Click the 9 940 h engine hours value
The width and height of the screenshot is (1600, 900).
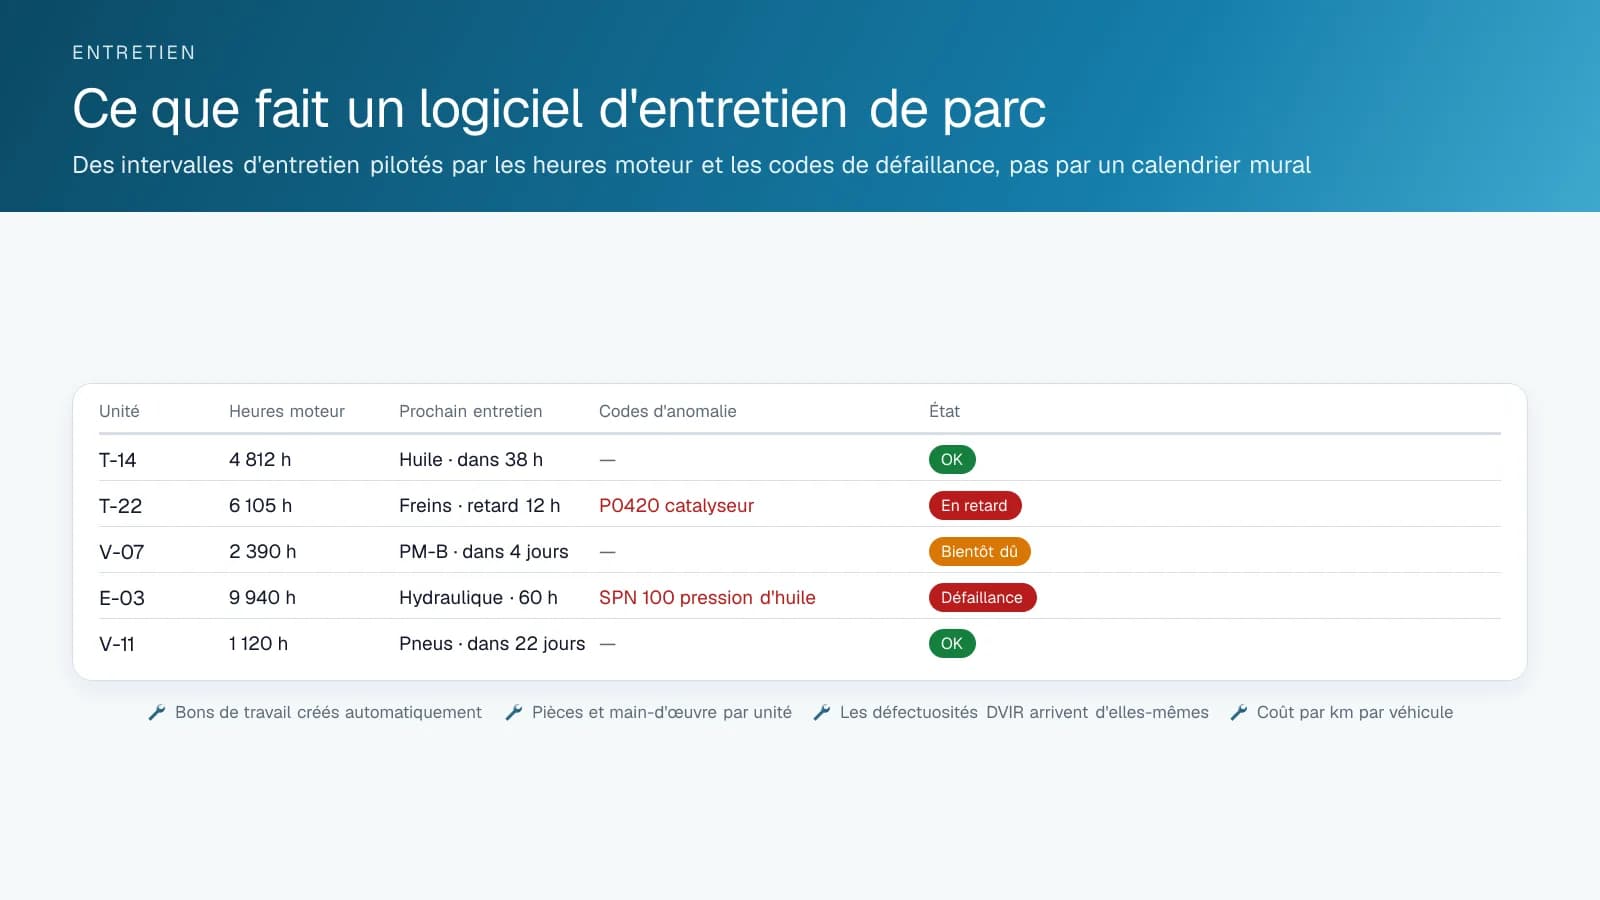coord(263,598)
